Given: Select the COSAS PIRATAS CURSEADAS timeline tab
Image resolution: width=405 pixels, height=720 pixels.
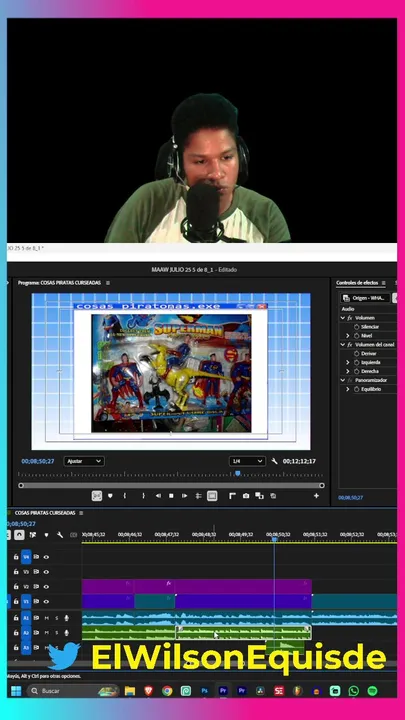Looking at the screenshot, I should 45,513.
